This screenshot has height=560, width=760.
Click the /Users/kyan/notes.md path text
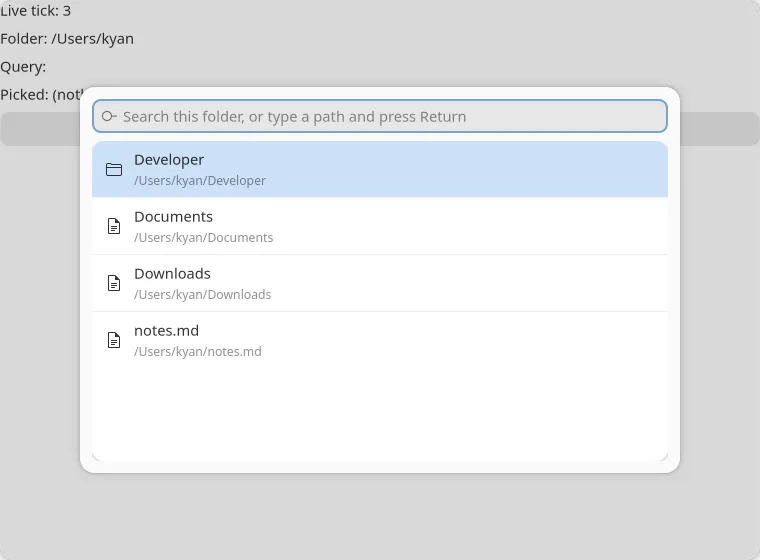(198, 352)
